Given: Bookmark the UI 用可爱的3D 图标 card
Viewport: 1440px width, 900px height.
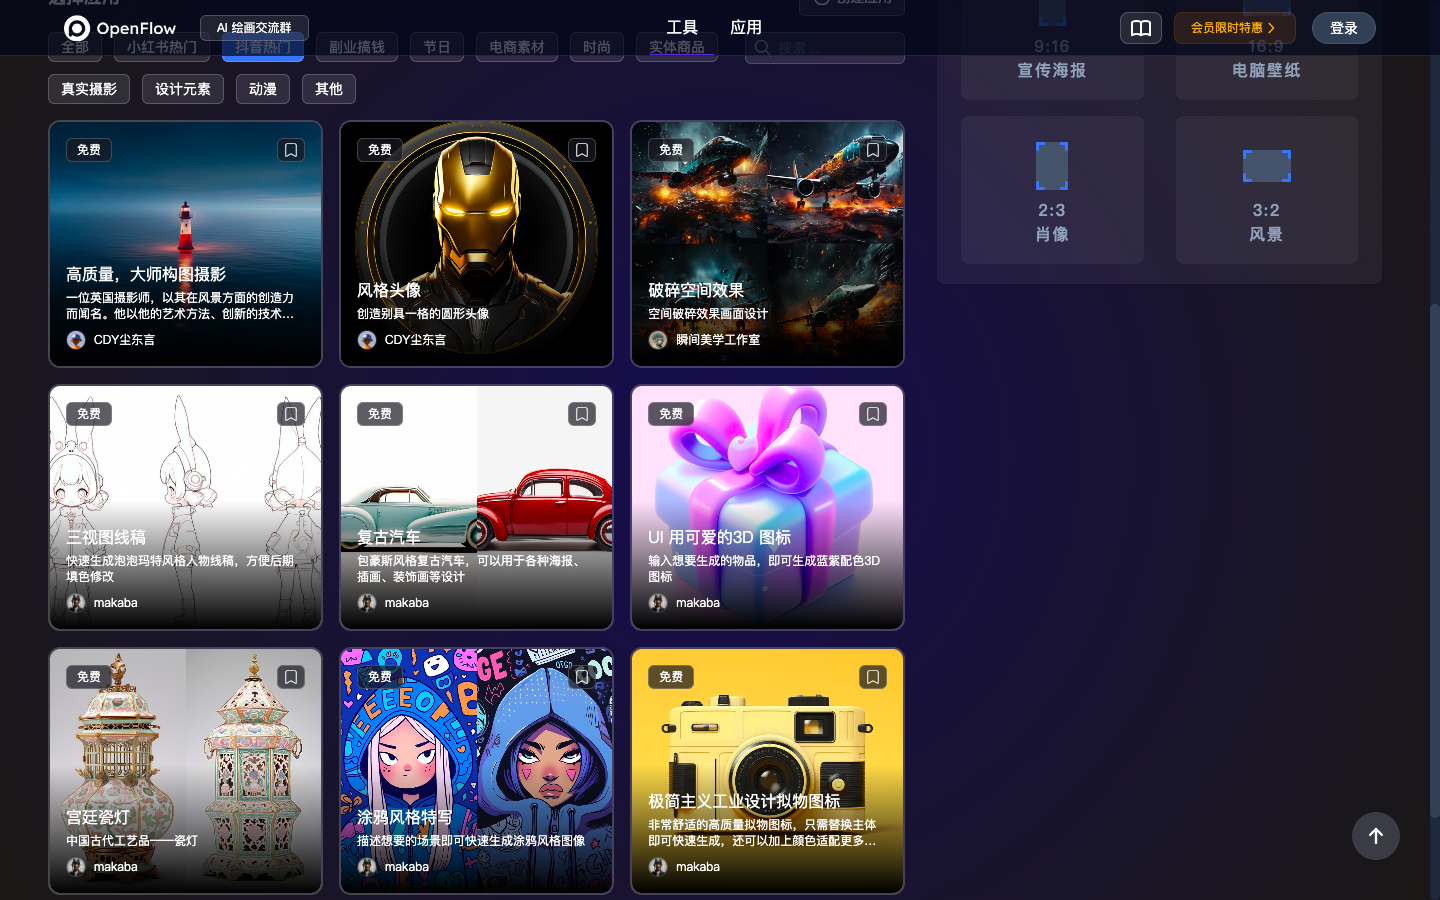Looking at the screenshot, I should coord(873,414).
